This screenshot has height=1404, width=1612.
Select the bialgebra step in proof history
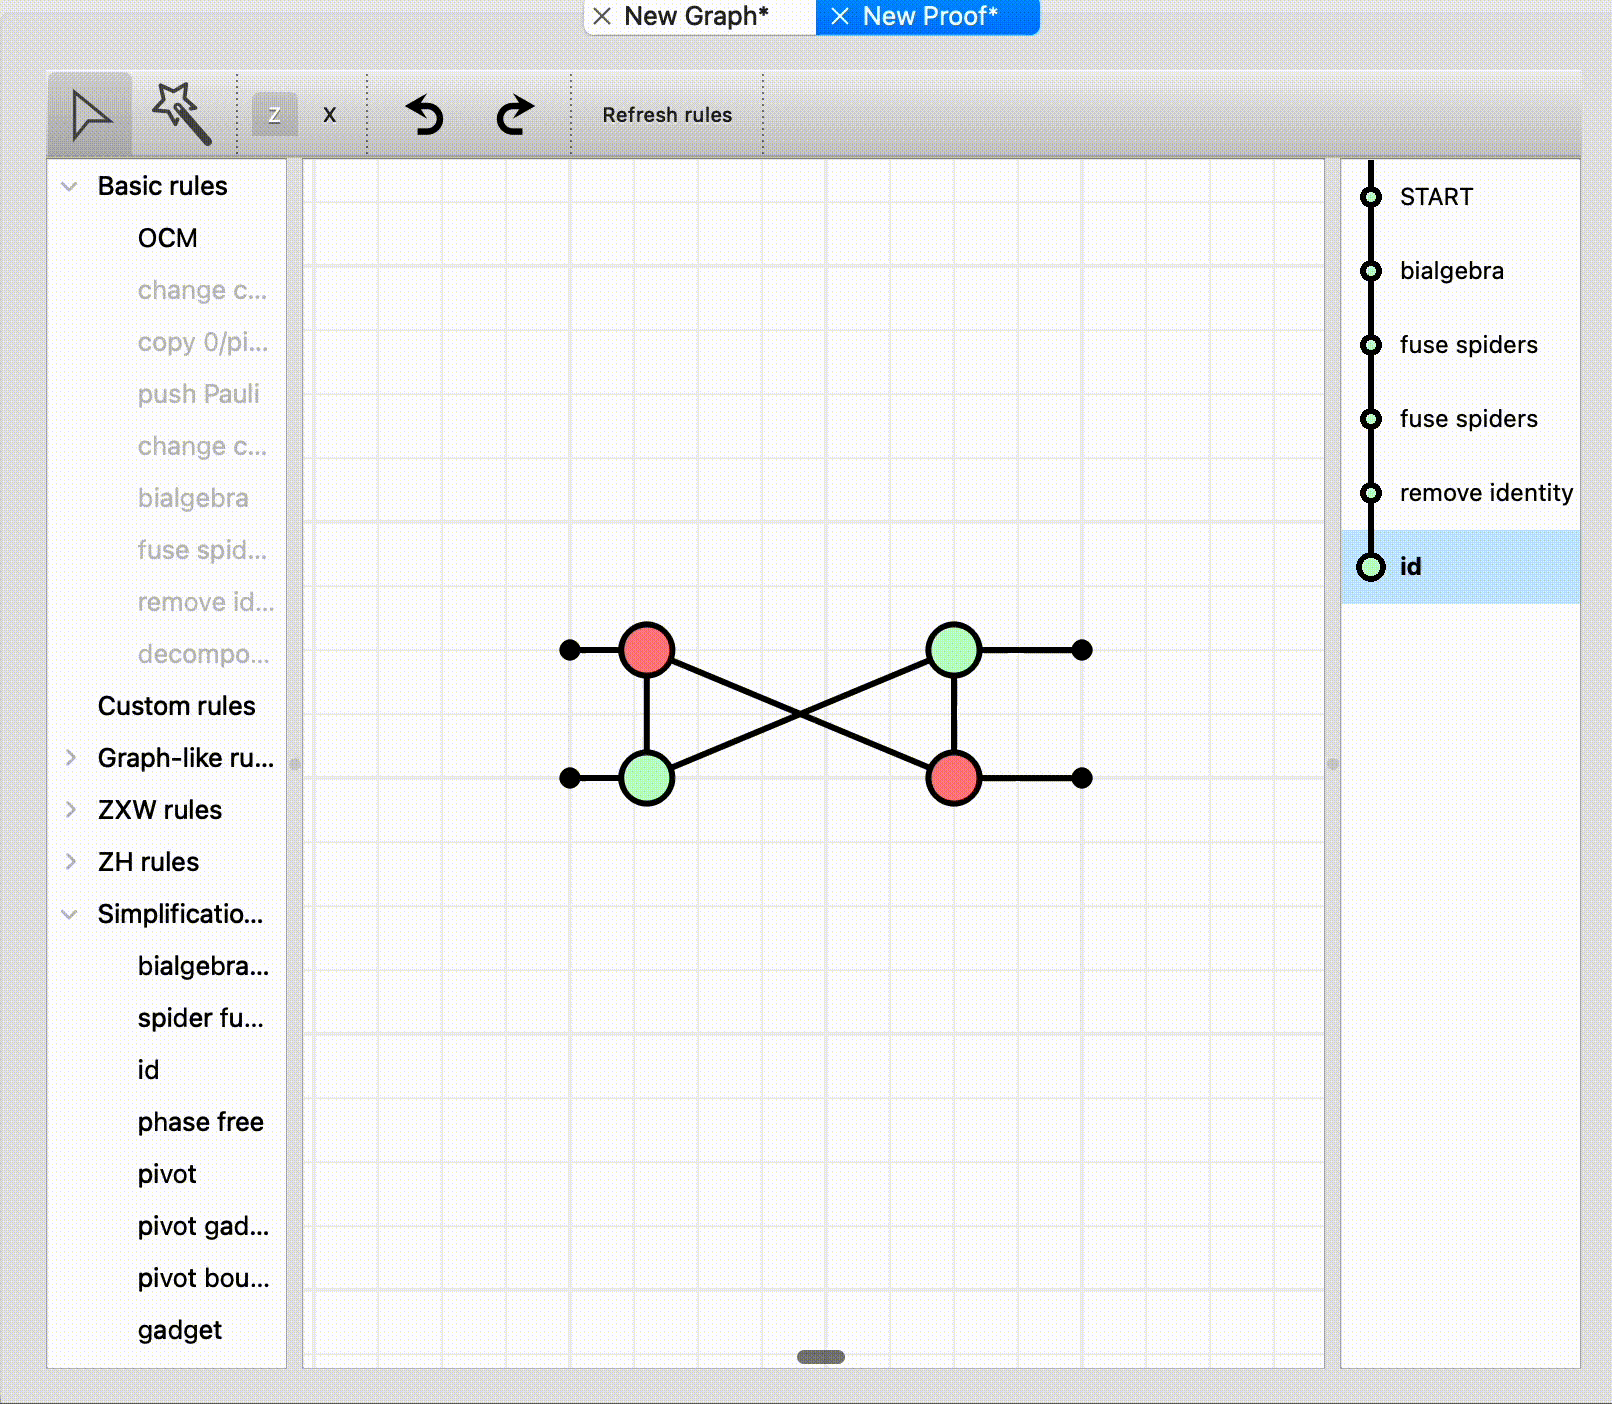(x=1451, y=271)
